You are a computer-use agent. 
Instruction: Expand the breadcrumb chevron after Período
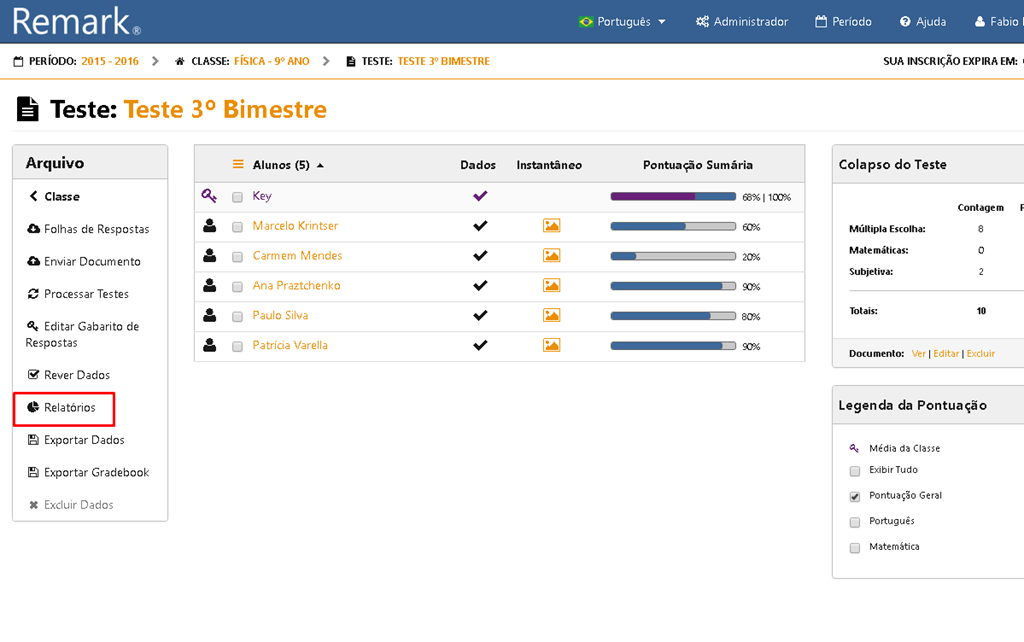[x=155, y=61]
